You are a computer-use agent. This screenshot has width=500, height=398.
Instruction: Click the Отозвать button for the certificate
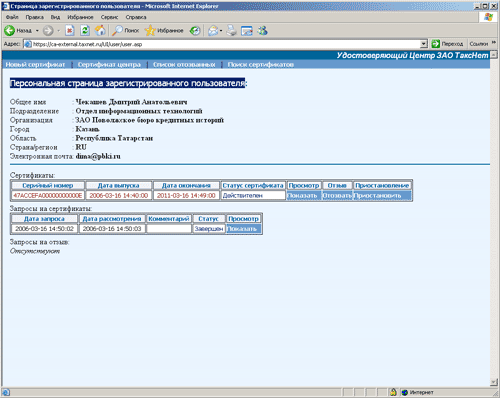coord(337,196)
